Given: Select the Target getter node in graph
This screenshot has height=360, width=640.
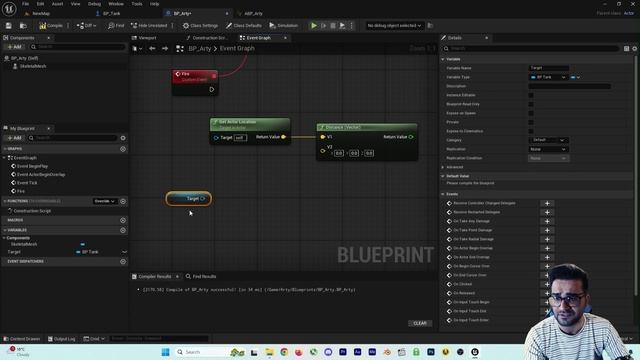Looking at the screenshot, I should pyautogui.click(x=189, y=199).
